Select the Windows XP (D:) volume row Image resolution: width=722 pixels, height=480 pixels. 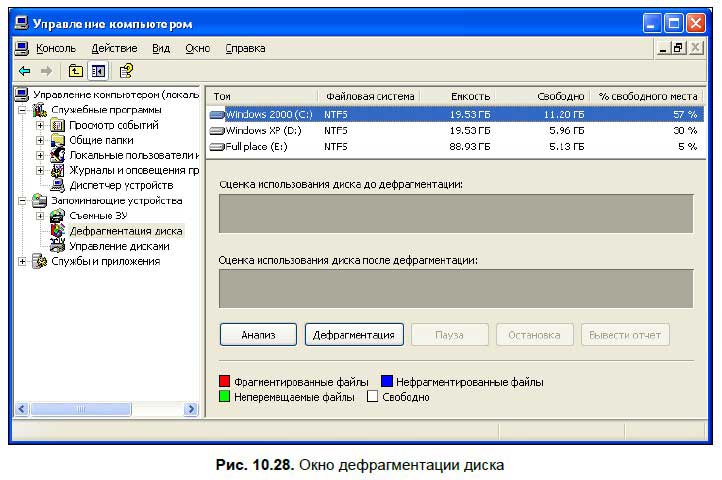pos(456,130)
